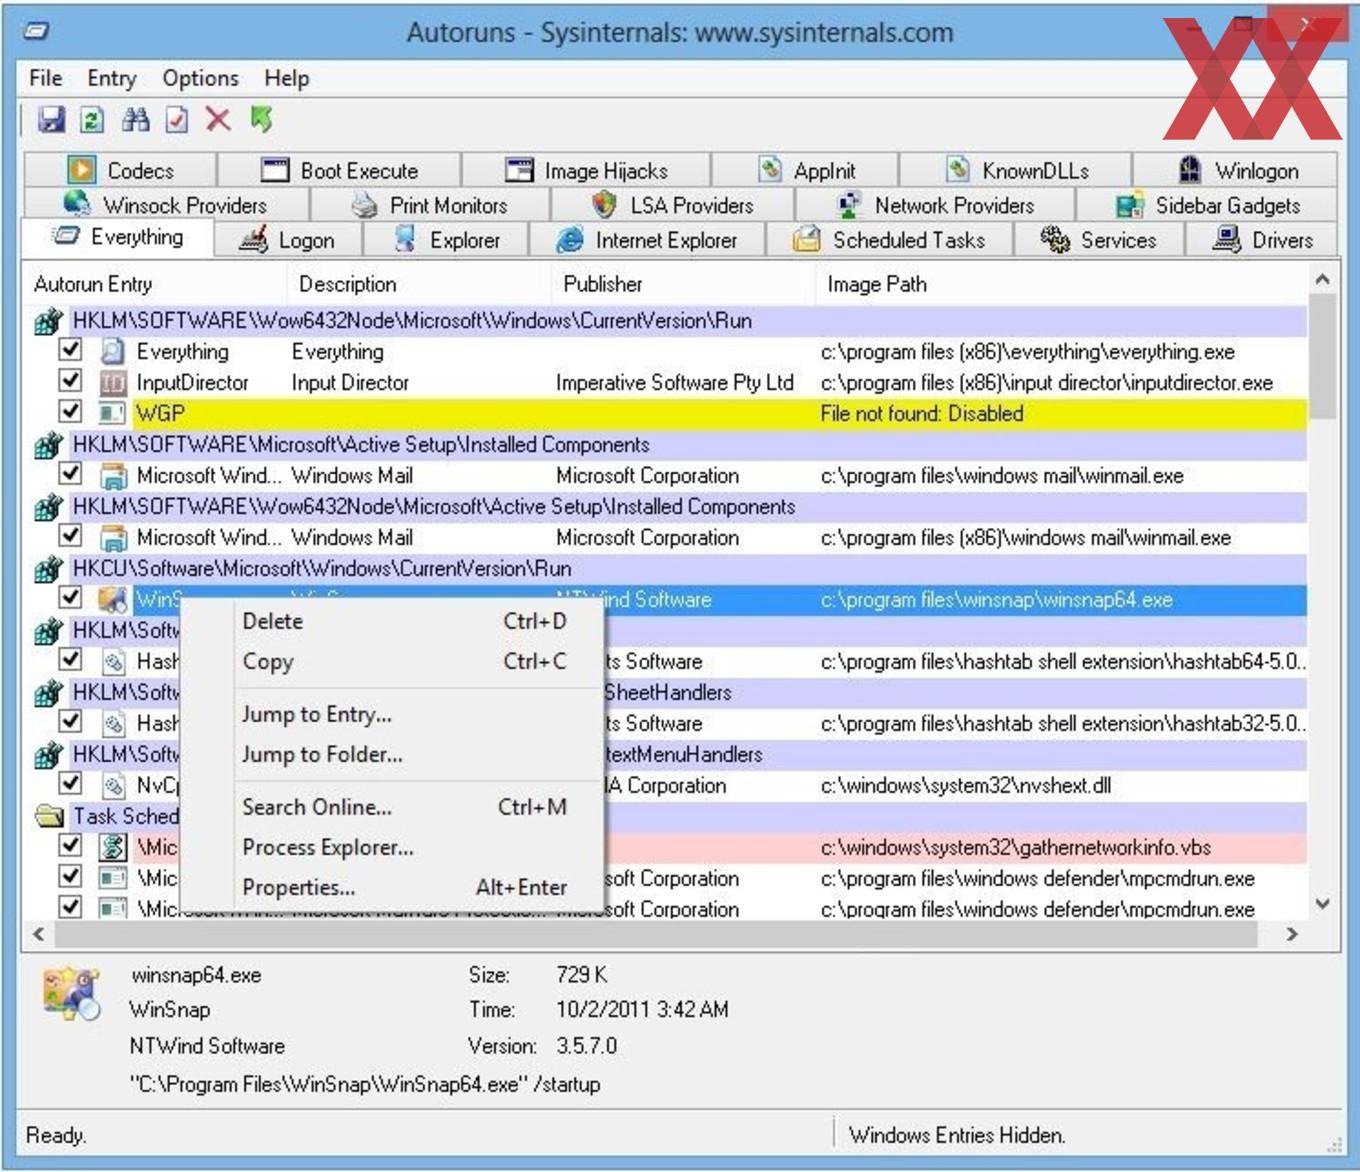Click the Find binoculars toolbar icon
This screenshot has height=1172, width=1360.
[x=136, y=120]
